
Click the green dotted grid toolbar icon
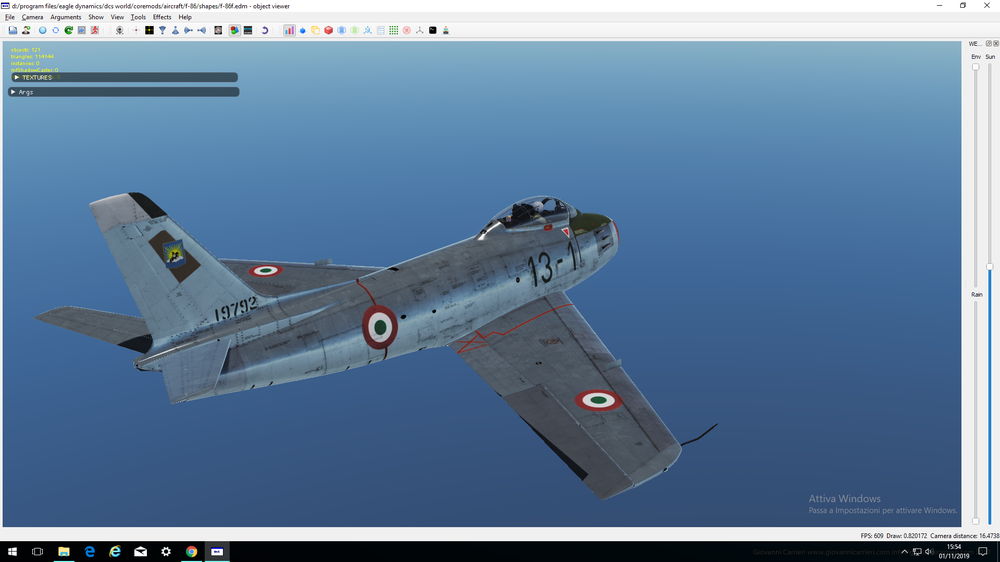click(x=394, y=30)
